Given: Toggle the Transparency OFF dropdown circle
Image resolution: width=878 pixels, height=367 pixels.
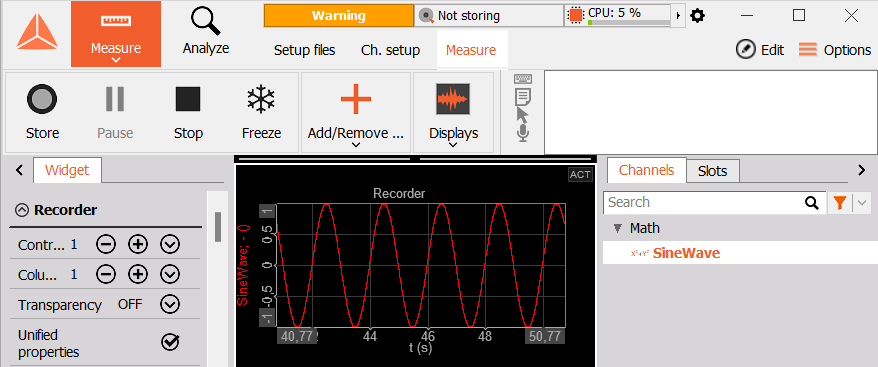Looking at the screenshot, I should (x=170, y=305).
